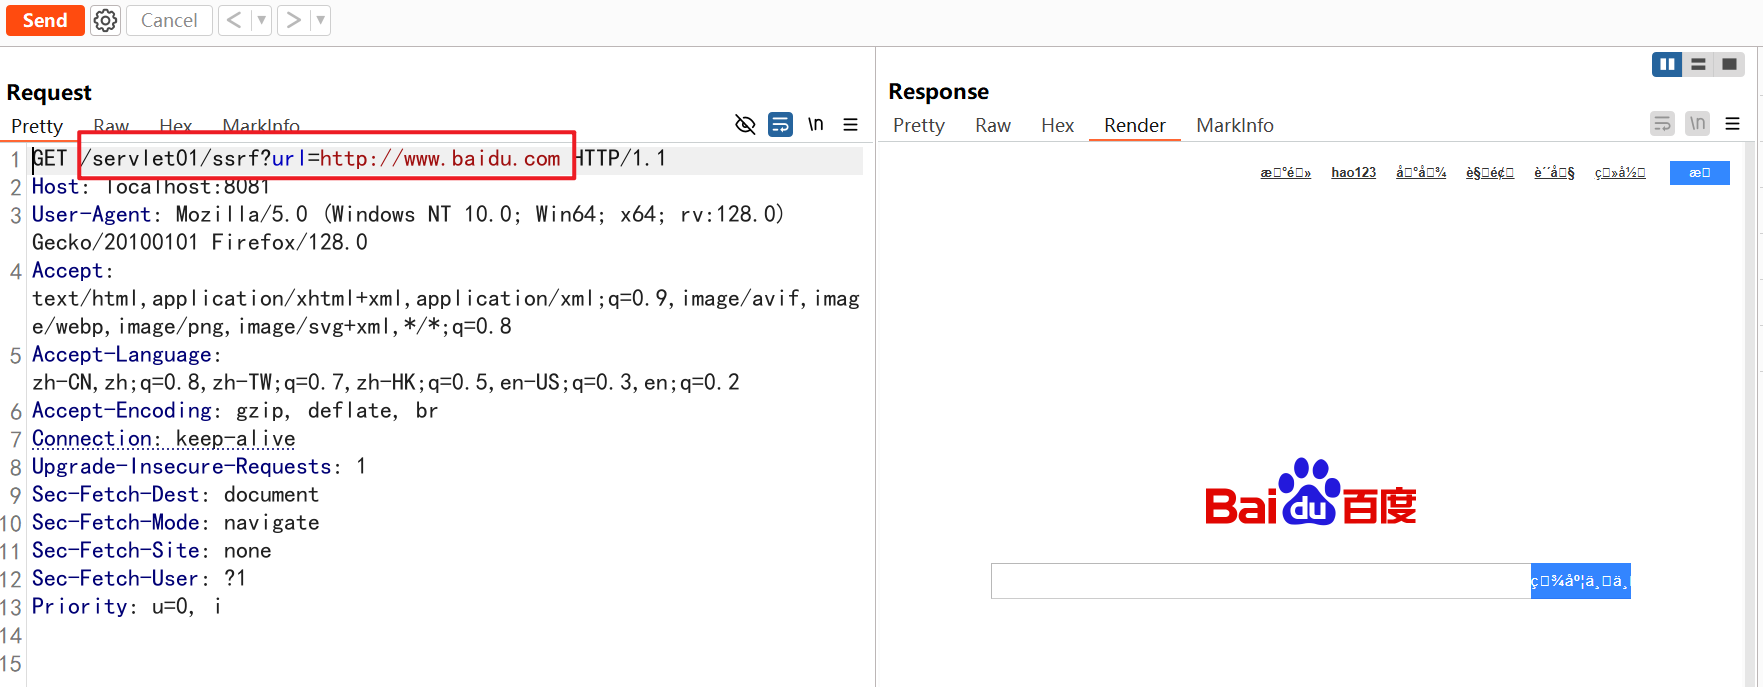Switch to the Response Raw tab

(x=993, y=125)
